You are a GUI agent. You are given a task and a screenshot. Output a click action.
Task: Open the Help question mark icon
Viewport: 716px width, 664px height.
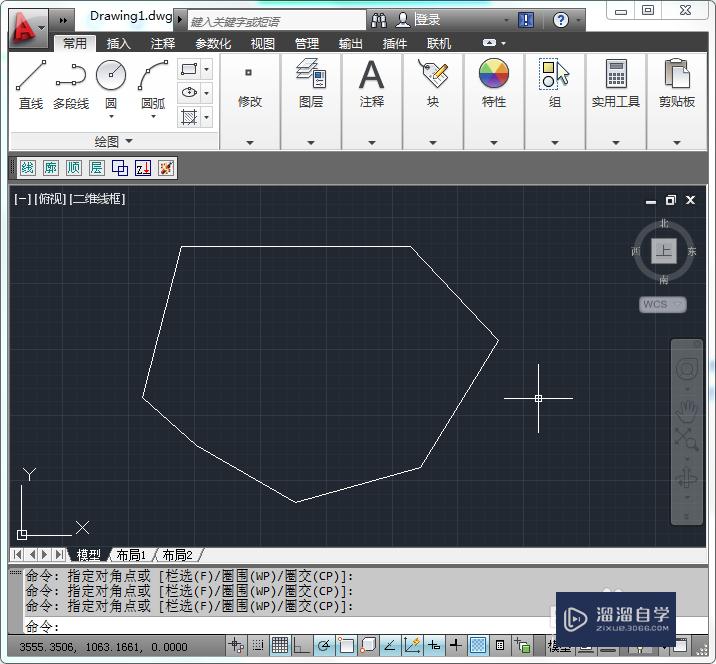(560, 20)
